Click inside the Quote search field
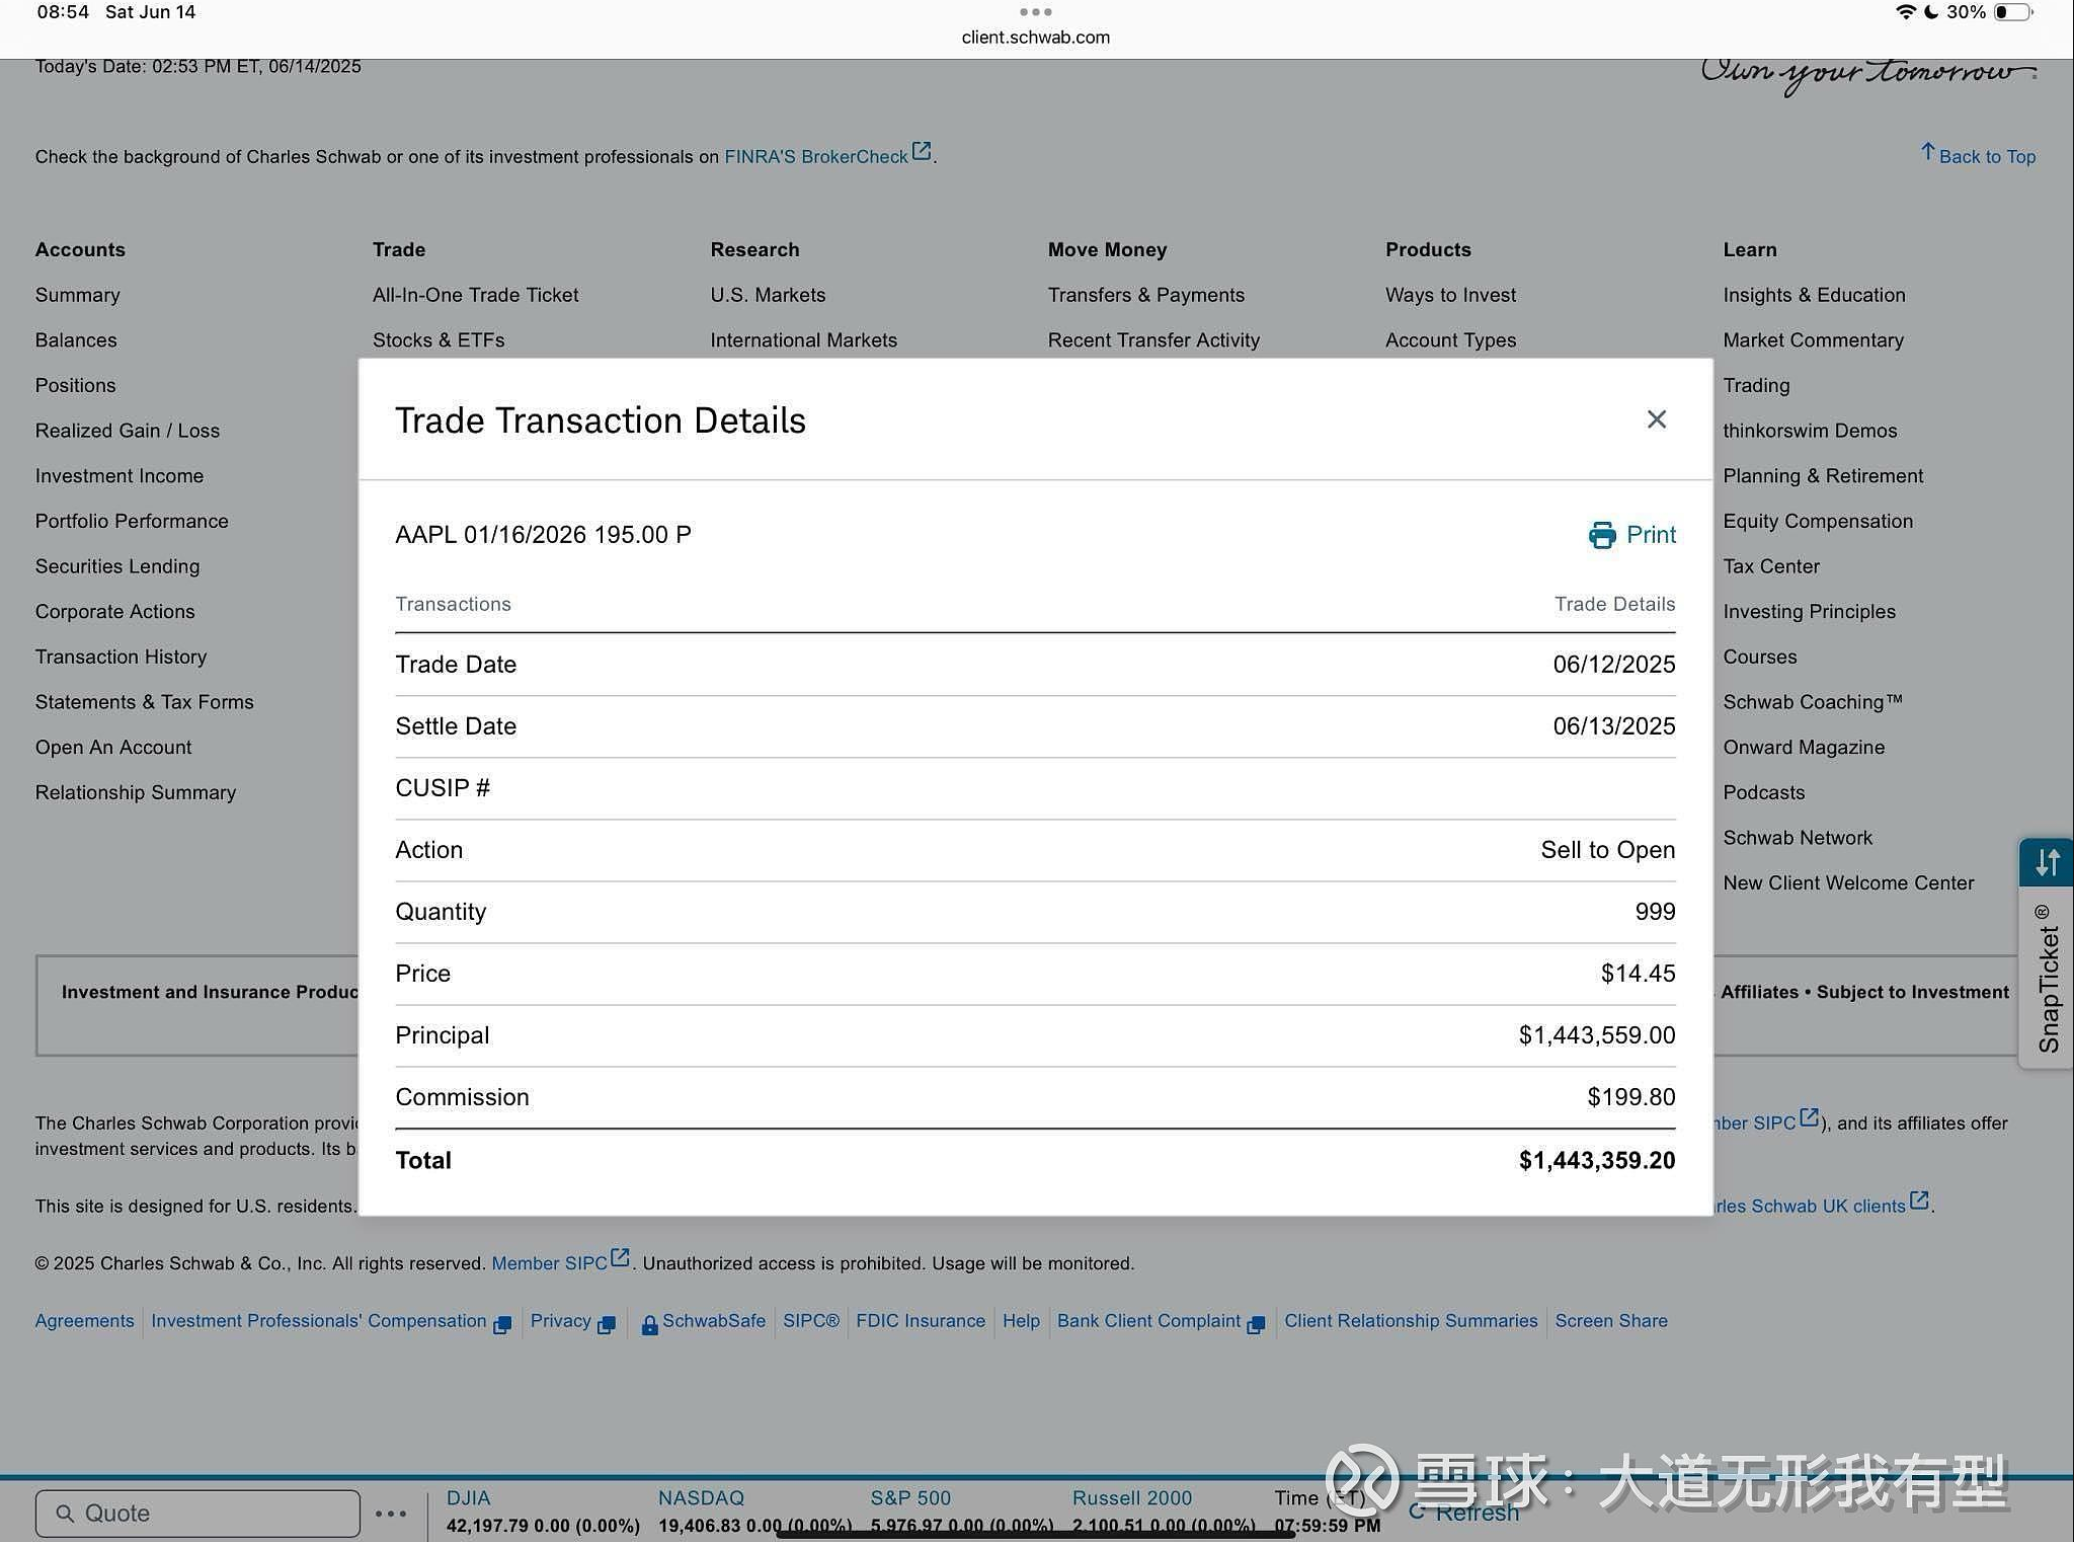The height and width of the screenshot is (1542, 2074). coord(198,1513)
